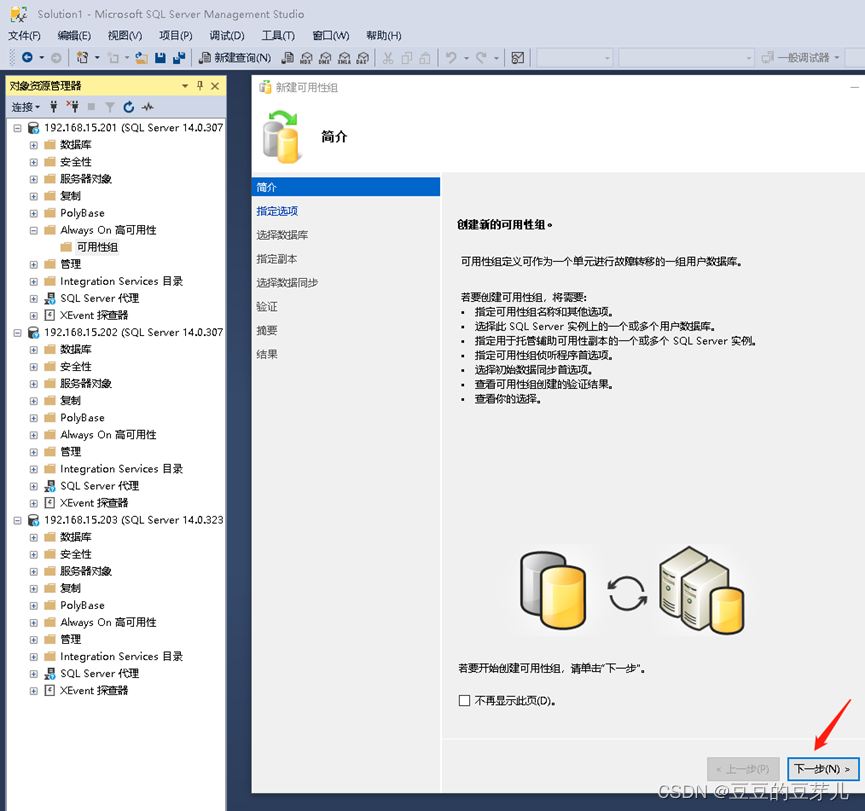Go to the 指定选项 wizard step
This screenshot has width=865, height=811.
click(277, 211)
